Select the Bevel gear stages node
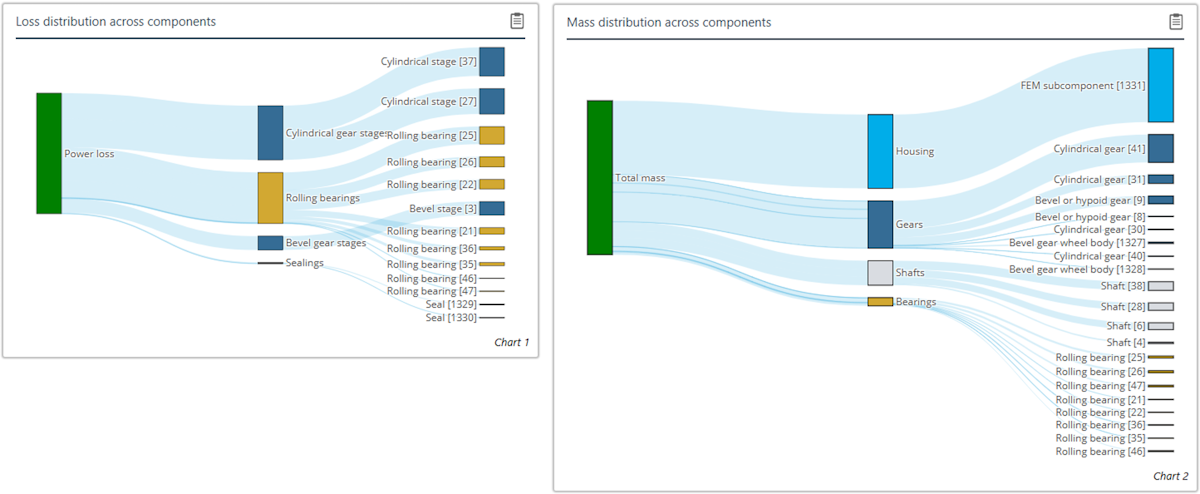The height and width of the screenshot is (494, 1200). click(x=270, y=243)
